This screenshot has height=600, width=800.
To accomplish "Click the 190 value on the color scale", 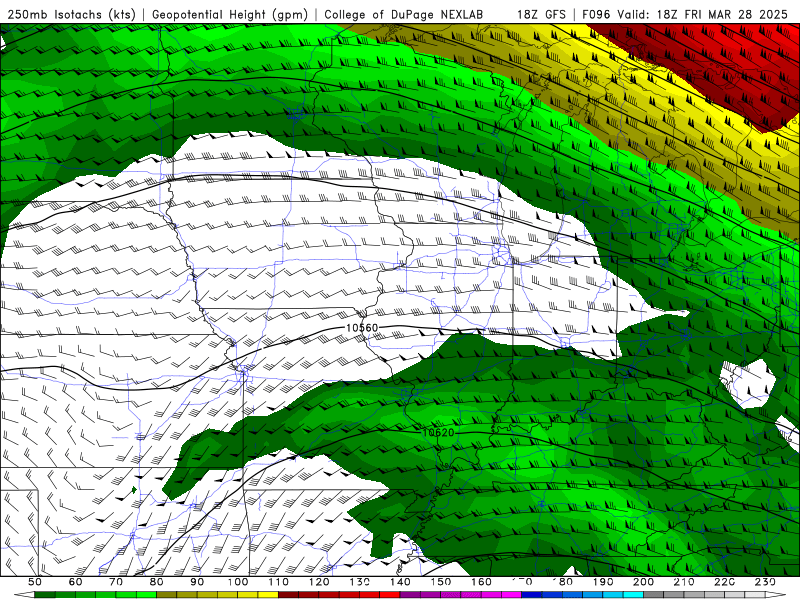I will 603,582.
